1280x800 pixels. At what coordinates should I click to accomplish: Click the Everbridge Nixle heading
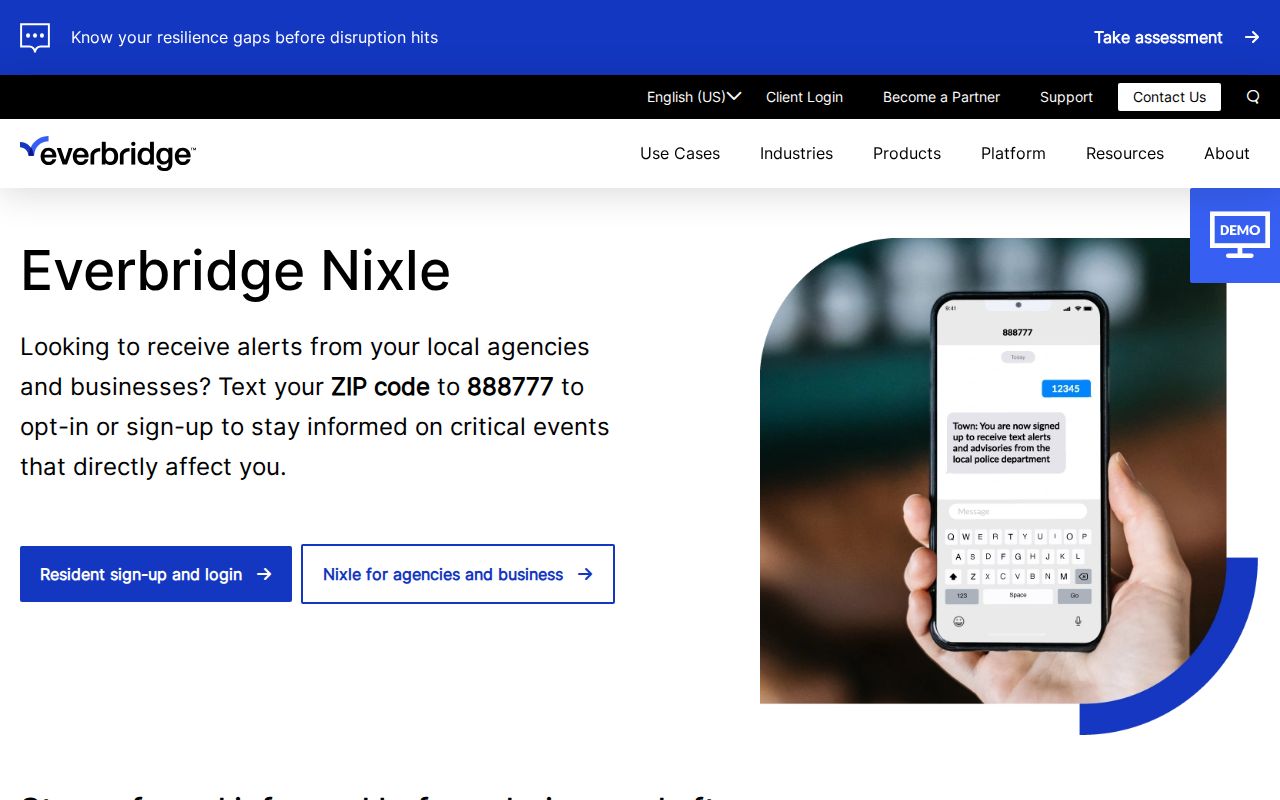235,270
